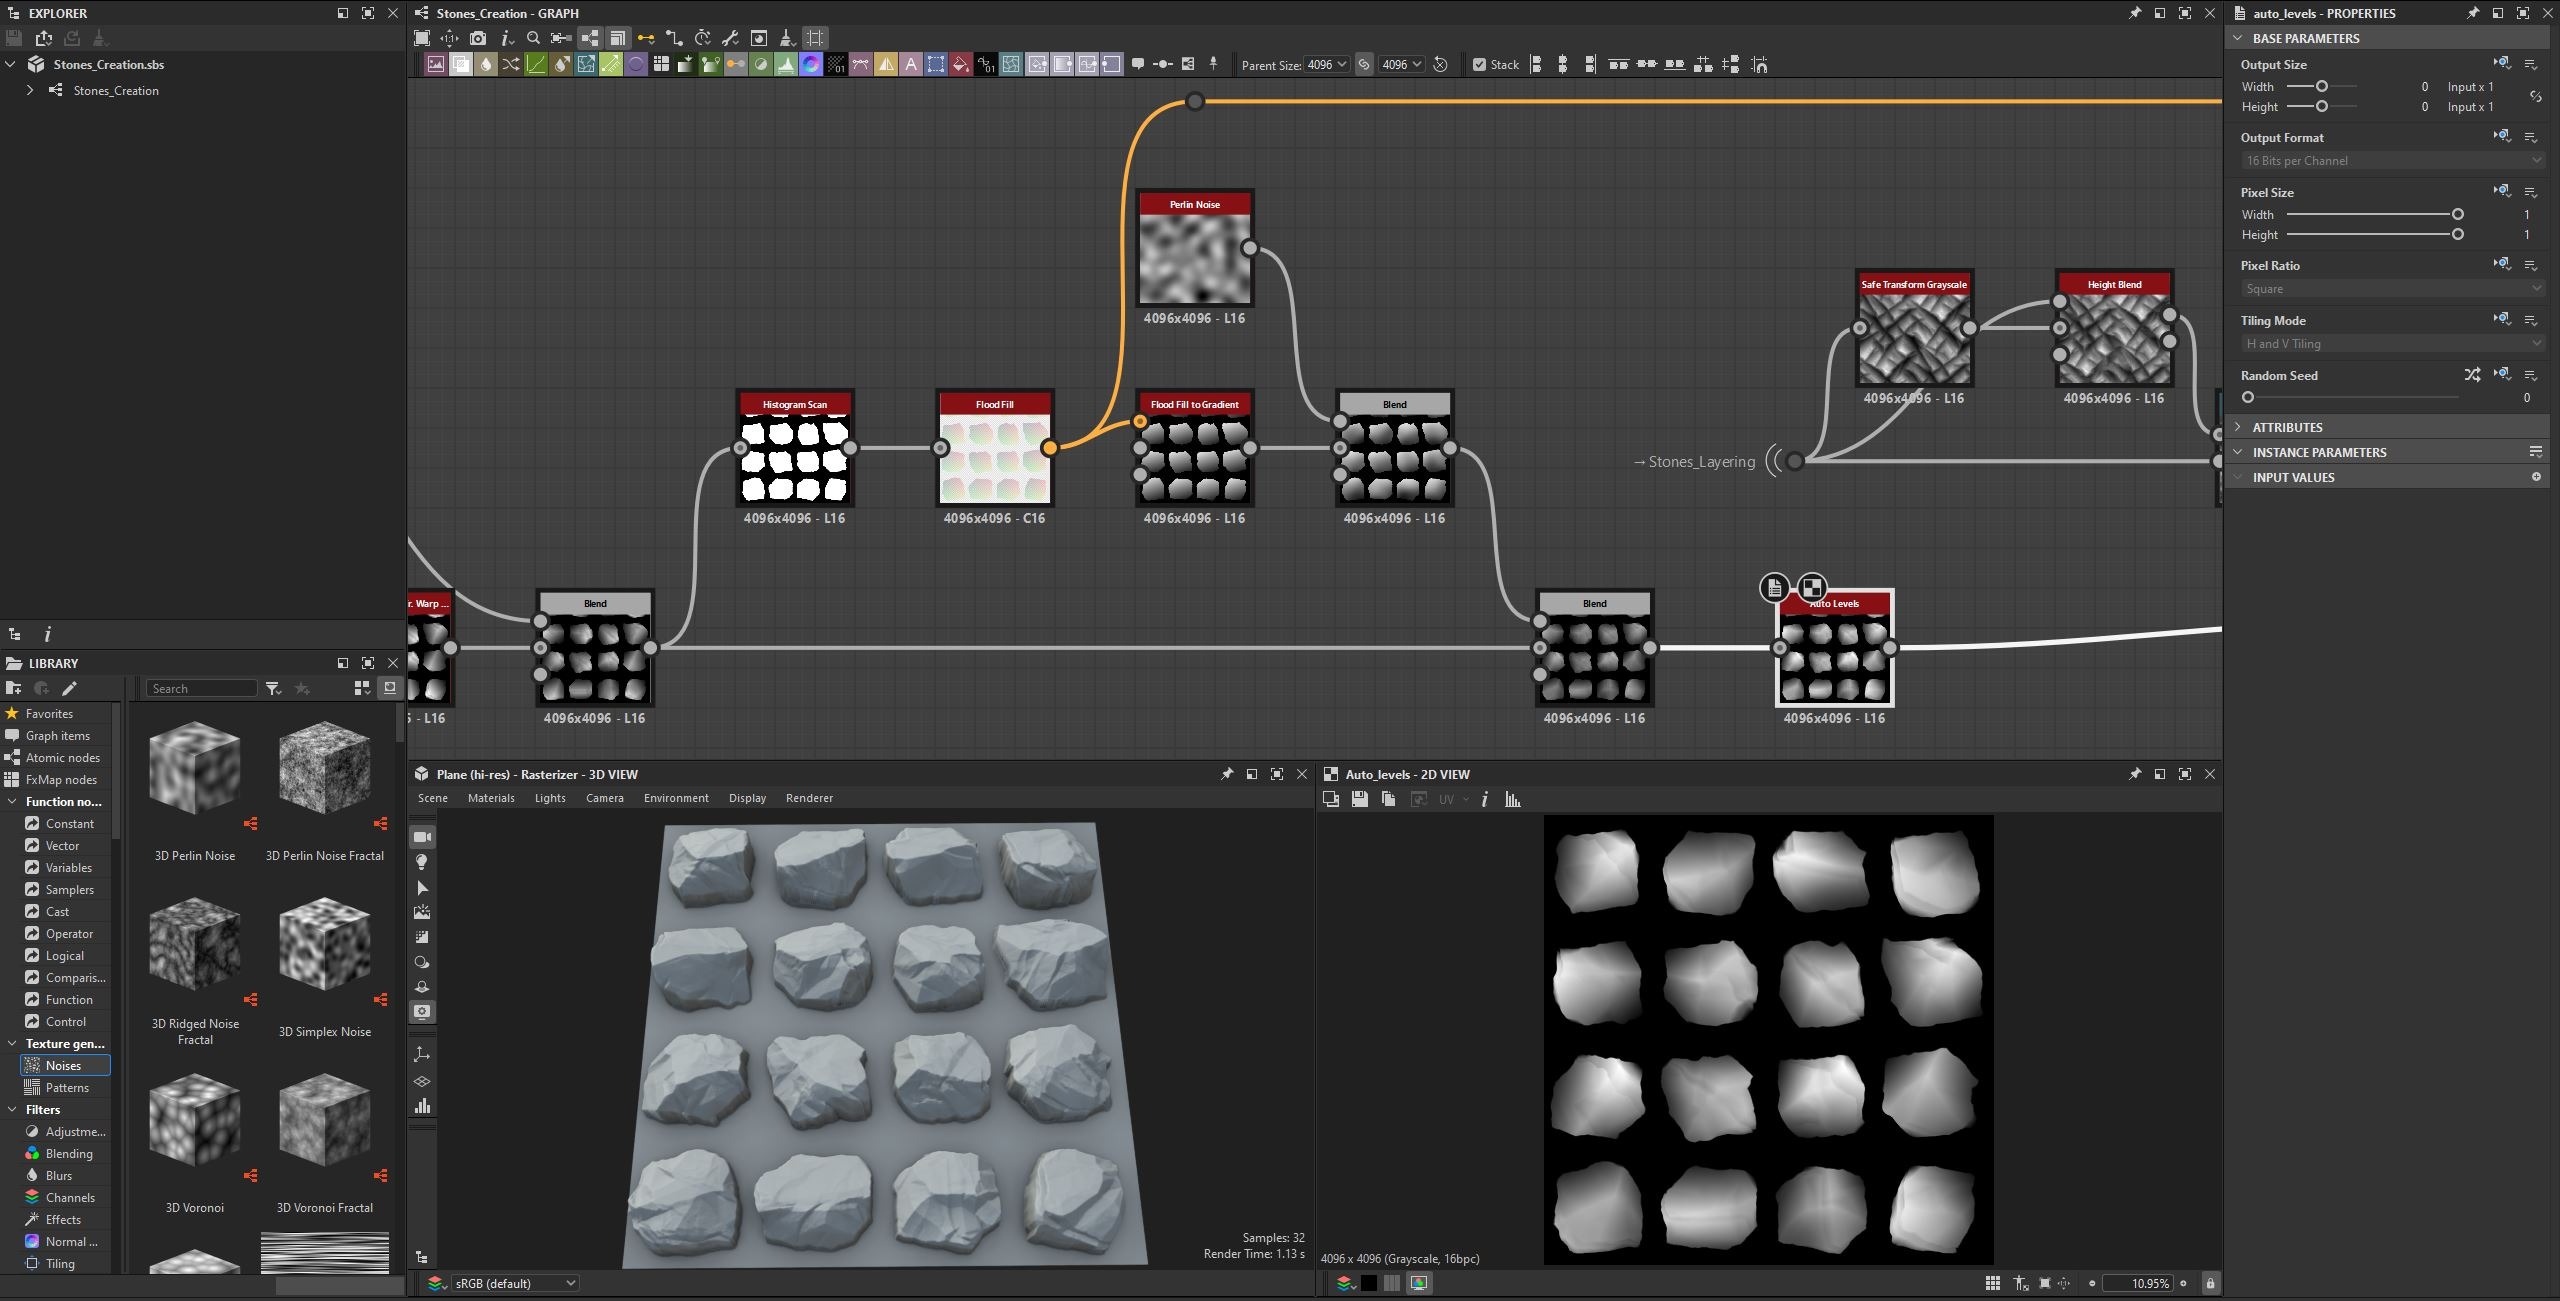
Task: Randomize the Random Seed value
Action: 2472,375
